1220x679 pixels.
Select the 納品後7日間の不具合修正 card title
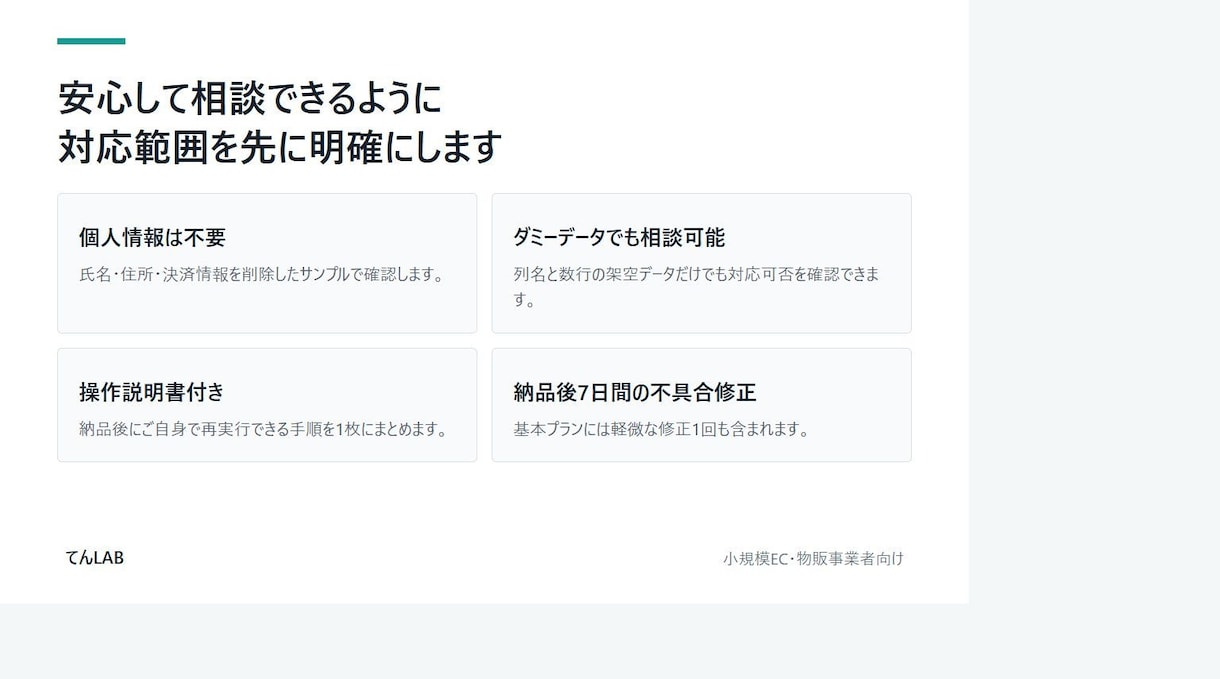635,392
